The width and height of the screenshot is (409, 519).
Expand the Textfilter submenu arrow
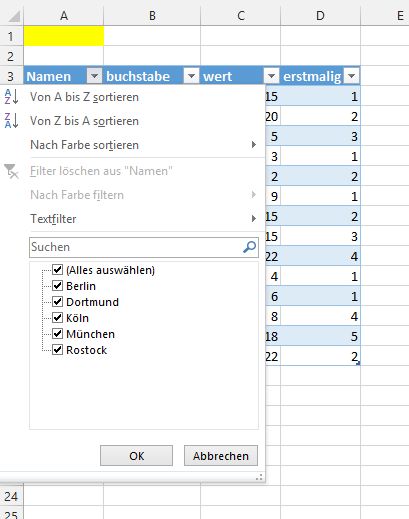[254, 219]
